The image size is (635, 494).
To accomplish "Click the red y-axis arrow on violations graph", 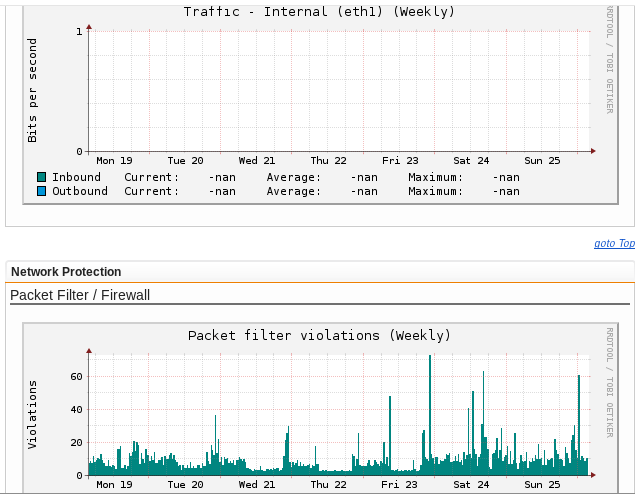I will coord(89,351).
